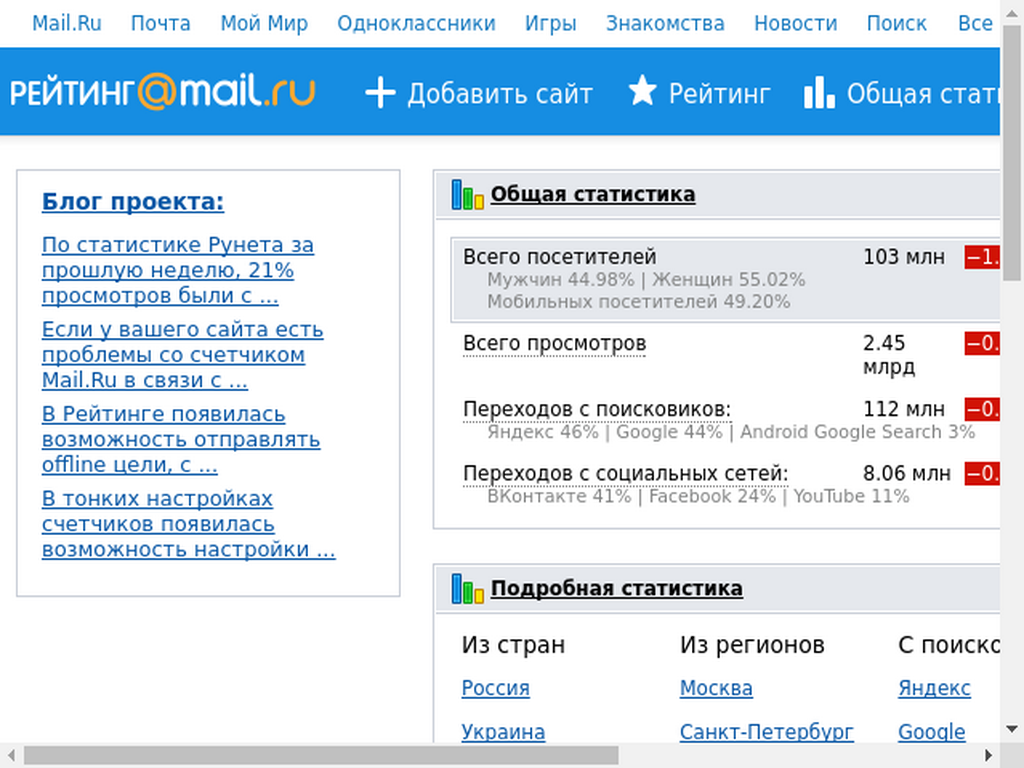This screenshot has width=1024, height=768.
Task: Open the Украина country link
Action: point(503,732)
